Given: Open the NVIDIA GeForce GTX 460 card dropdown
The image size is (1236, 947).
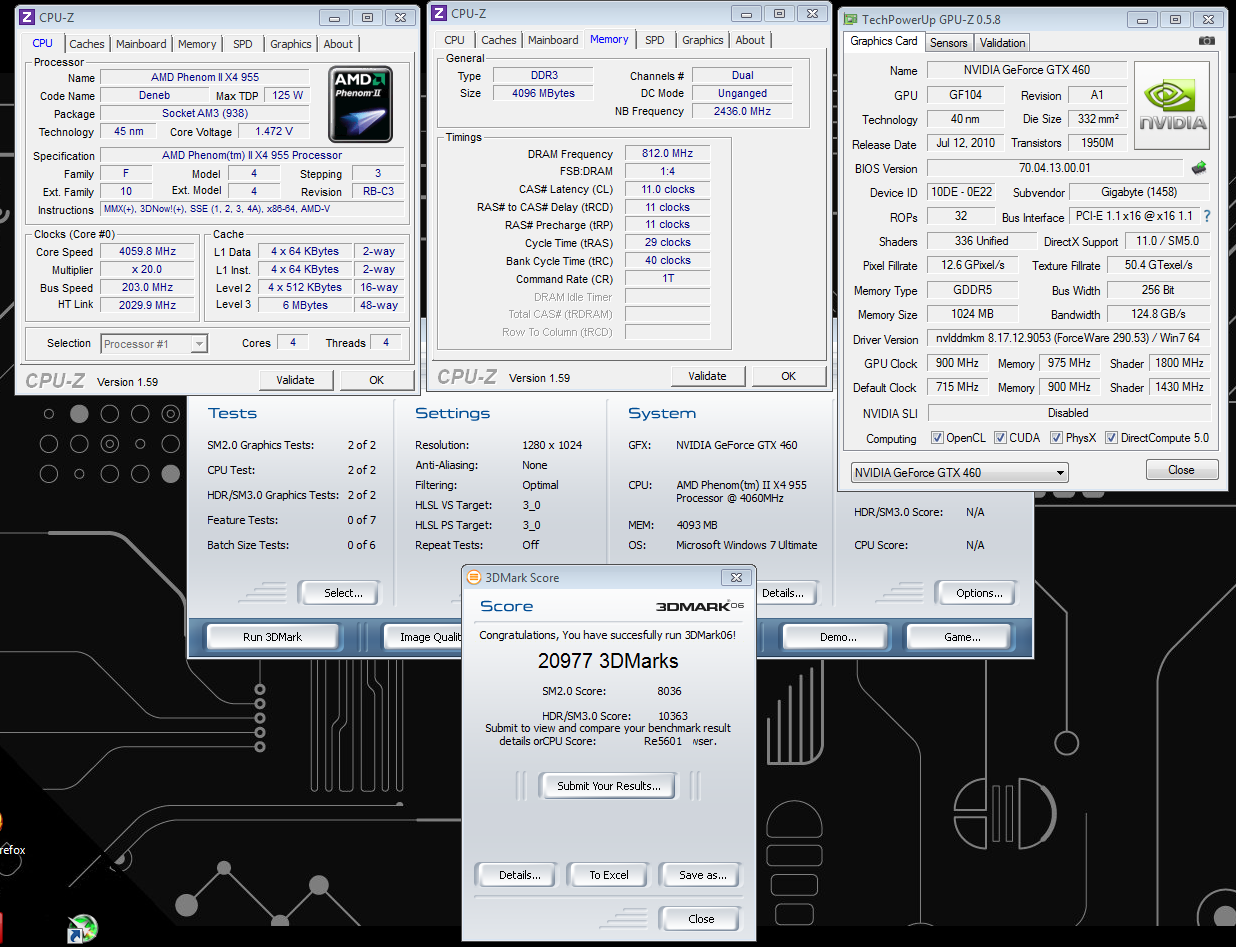Looking at the screenshot, I should click(x=959, y=472).
